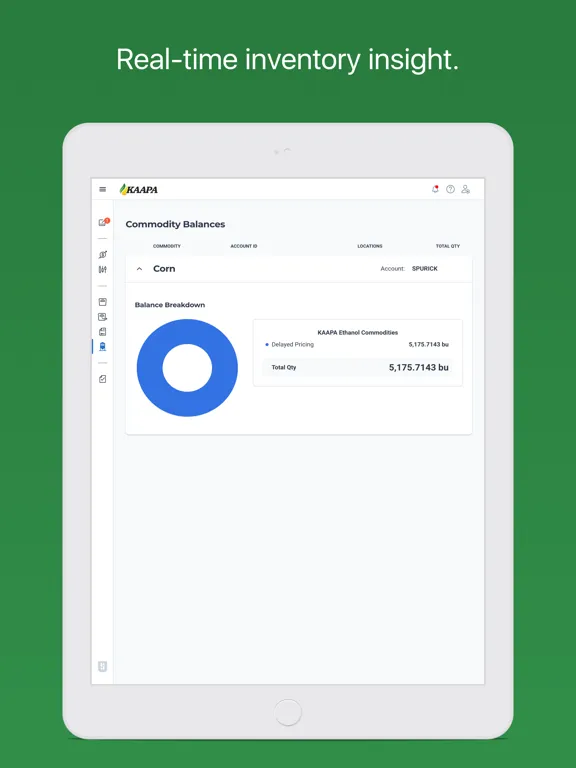Click the SPURICK account value
The height and width of the screenshot is (768, 576).
425,268
